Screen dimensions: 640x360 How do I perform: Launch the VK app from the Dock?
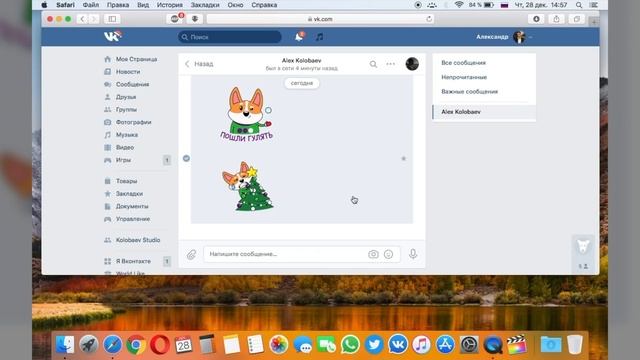click(398, 345)
